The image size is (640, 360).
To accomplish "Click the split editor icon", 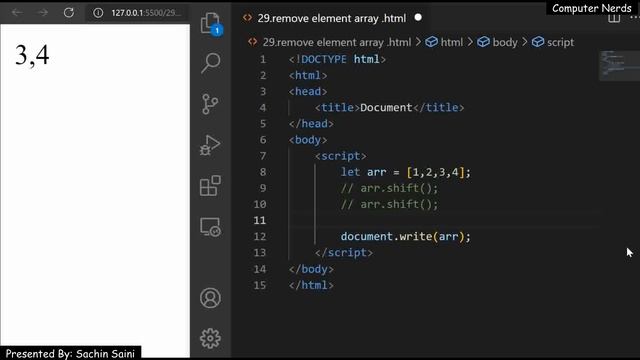I will point(614,19).
